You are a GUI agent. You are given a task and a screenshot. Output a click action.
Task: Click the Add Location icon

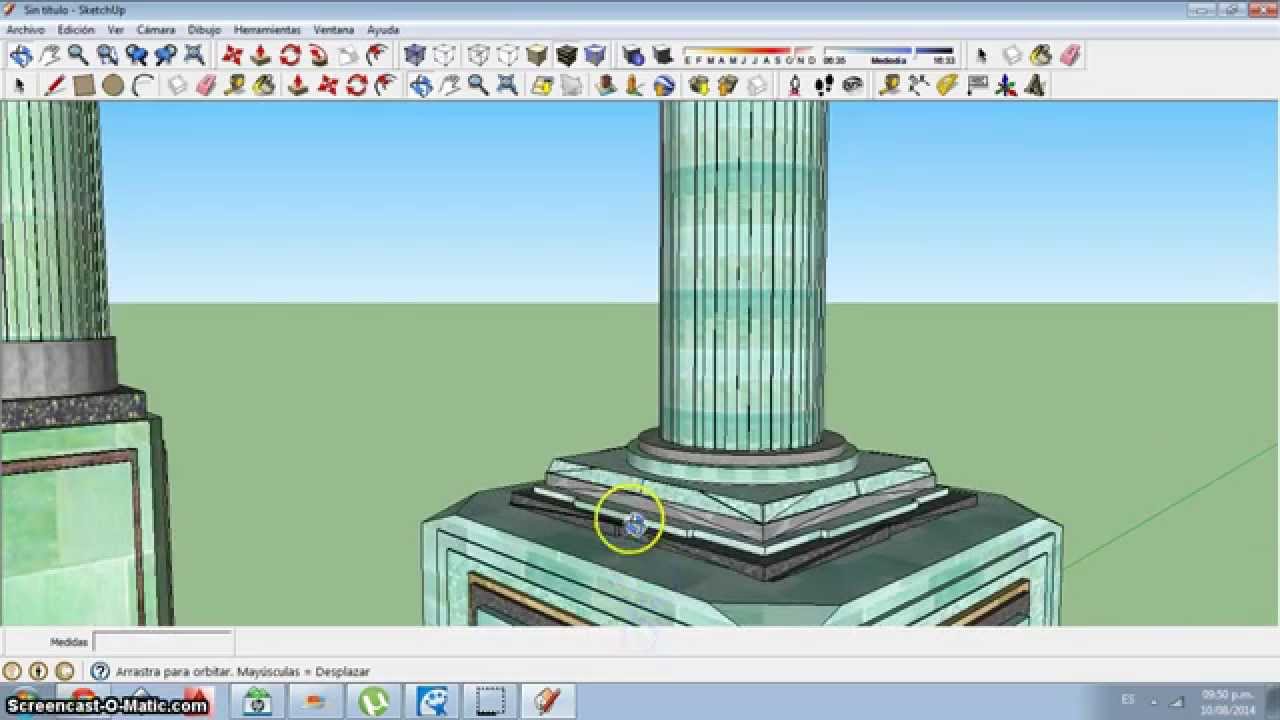[542, 86]
